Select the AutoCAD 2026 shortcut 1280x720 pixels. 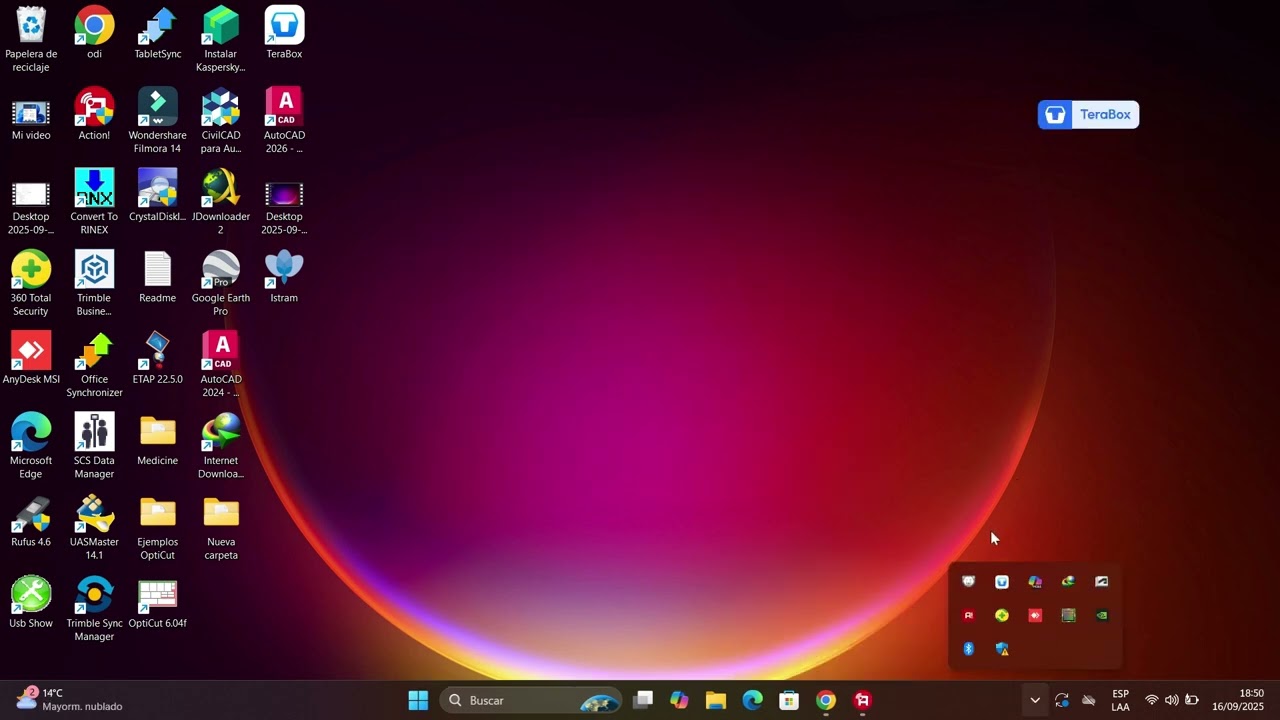click(x=284, y=121)
